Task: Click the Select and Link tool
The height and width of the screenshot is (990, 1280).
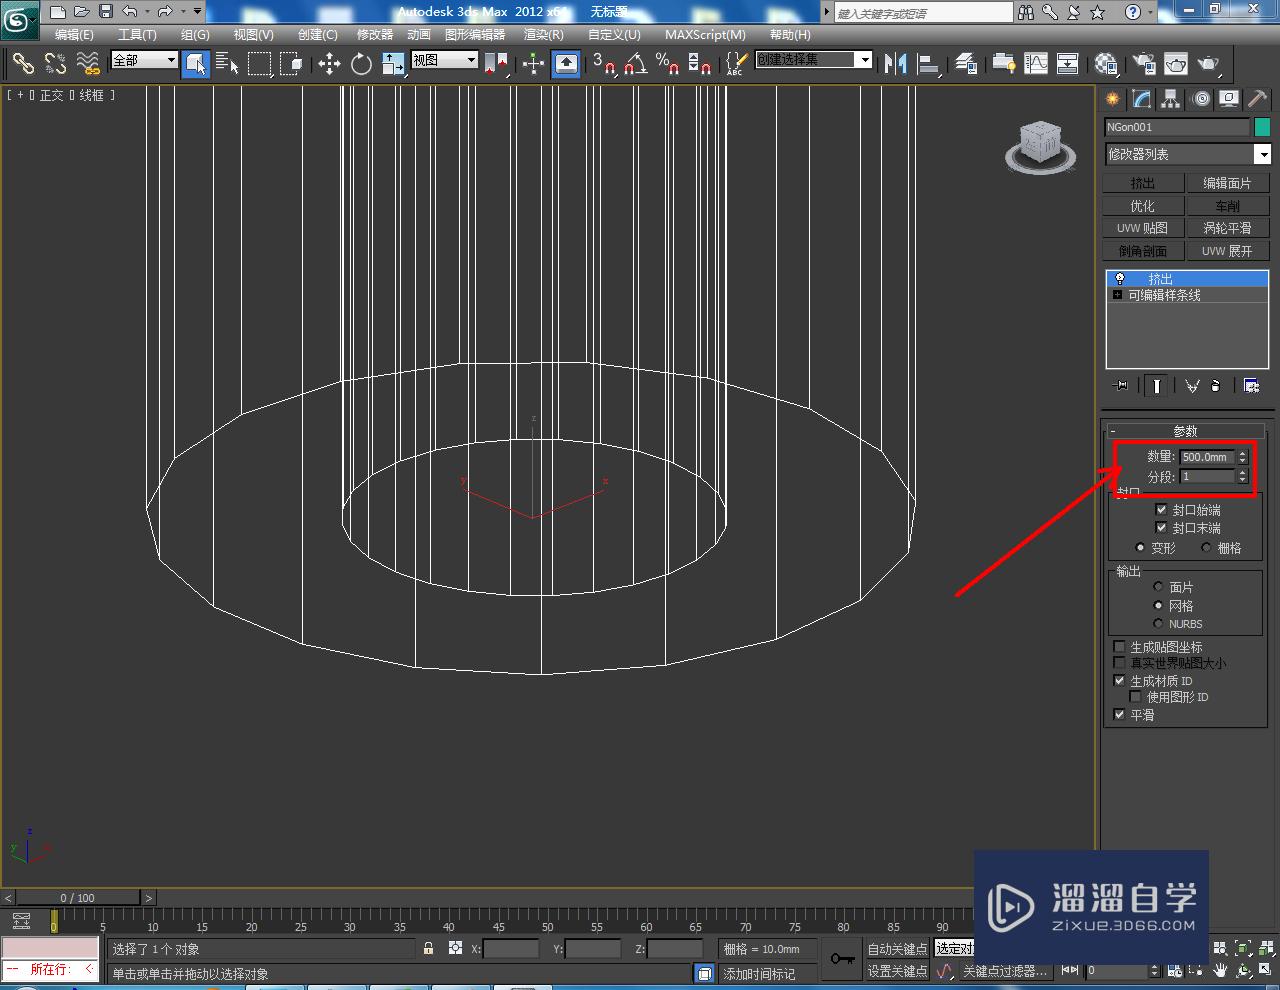Action: point(23,64)
